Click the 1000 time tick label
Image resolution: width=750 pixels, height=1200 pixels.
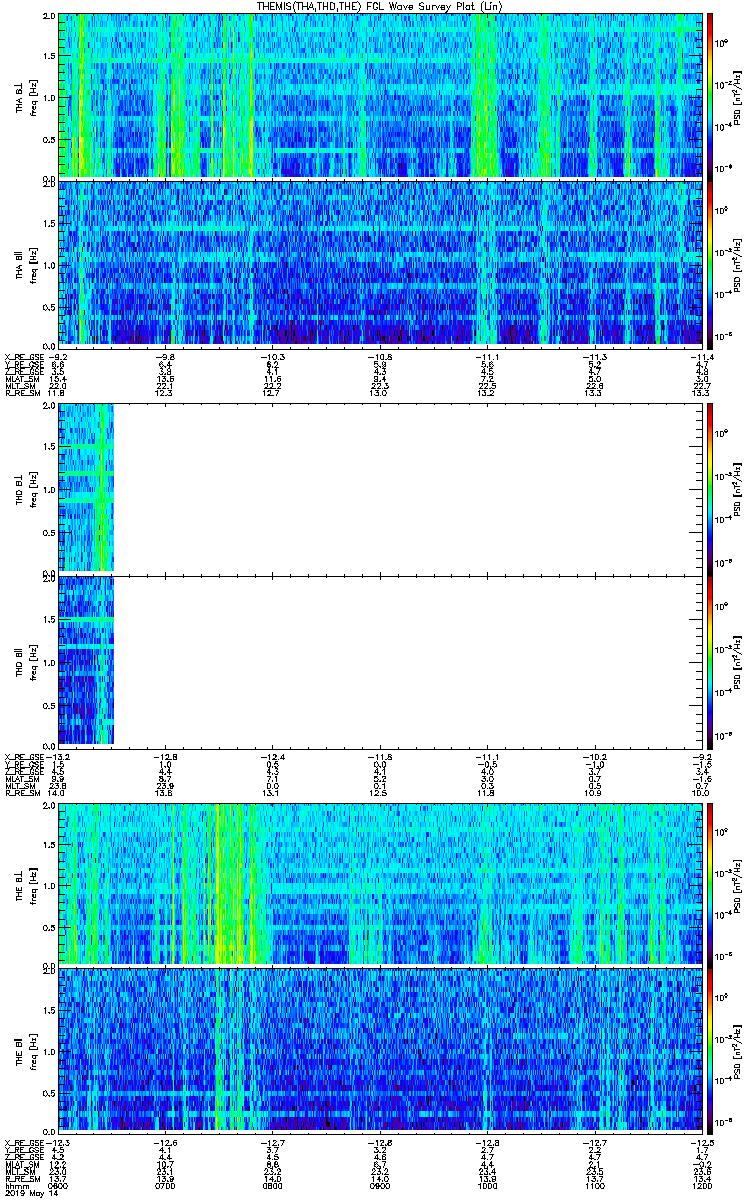click(487, 1186)
